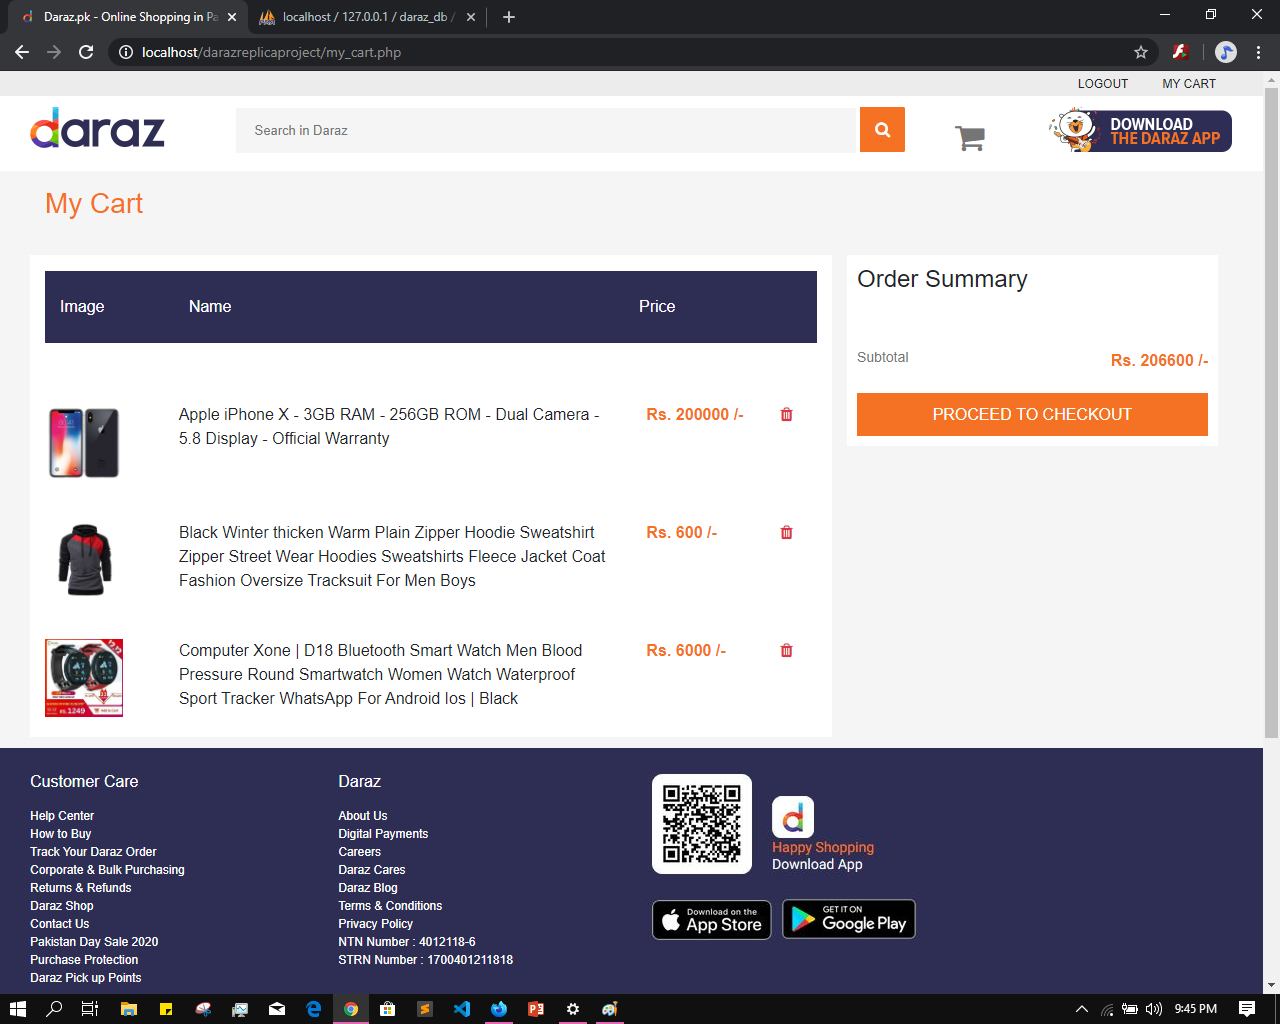The height and width of the screenshot is (1024, 1280).
Task: Open Chrome's three-dot menu
Action: click(x=1259, y=52)
